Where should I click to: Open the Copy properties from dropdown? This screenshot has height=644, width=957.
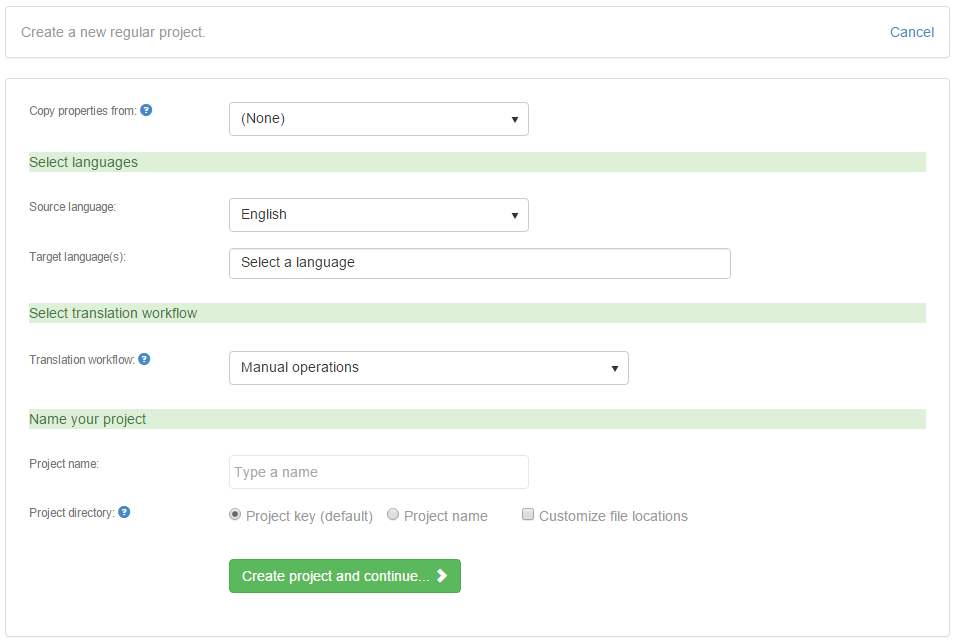[x=378, y=119]
